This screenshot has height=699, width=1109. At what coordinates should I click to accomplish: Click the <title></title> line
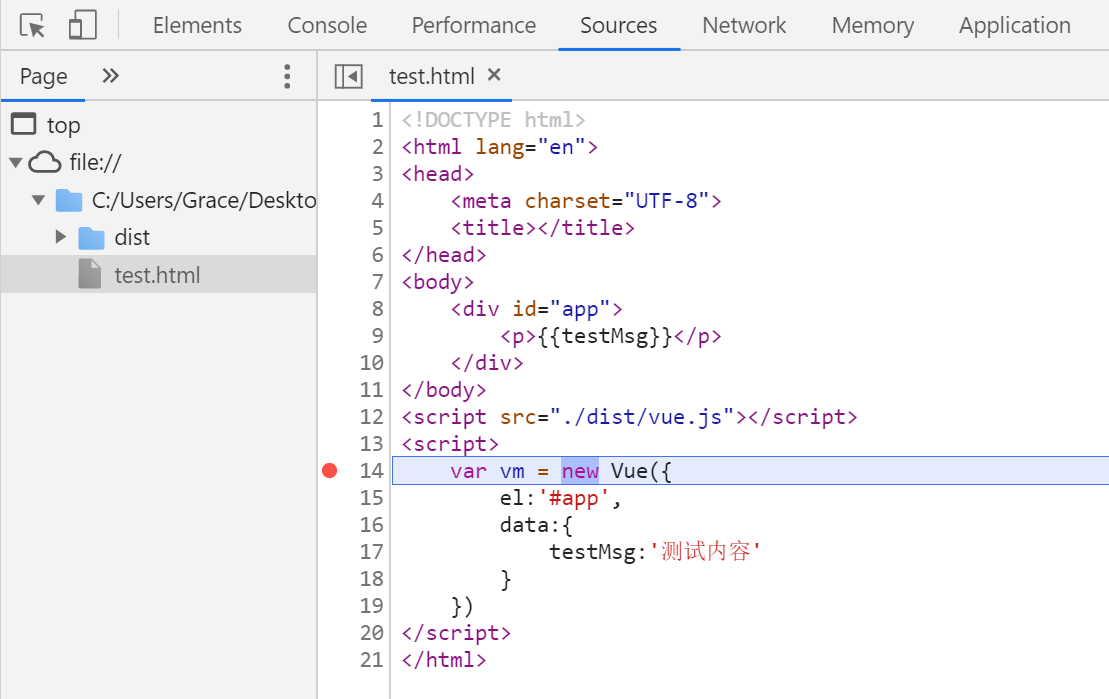(543, 228)
